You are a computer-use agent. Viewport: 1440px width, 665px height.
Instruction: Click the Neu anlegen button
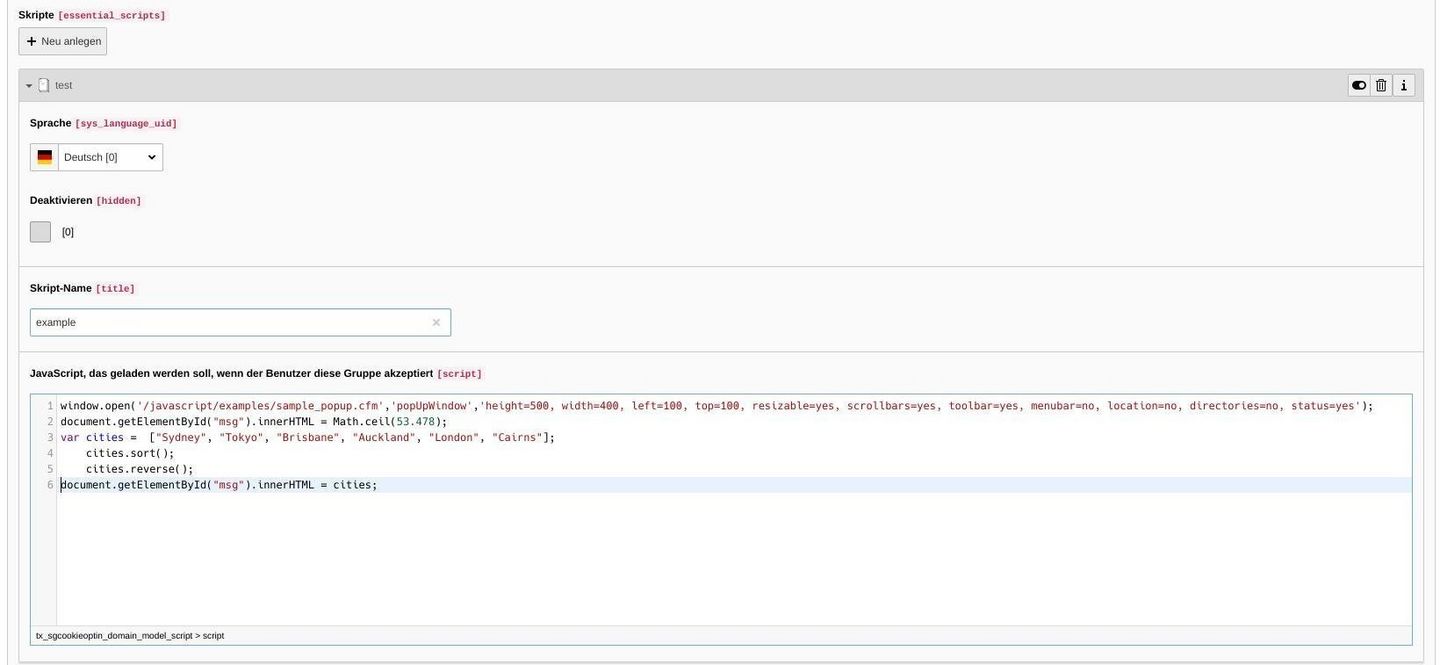62,41
